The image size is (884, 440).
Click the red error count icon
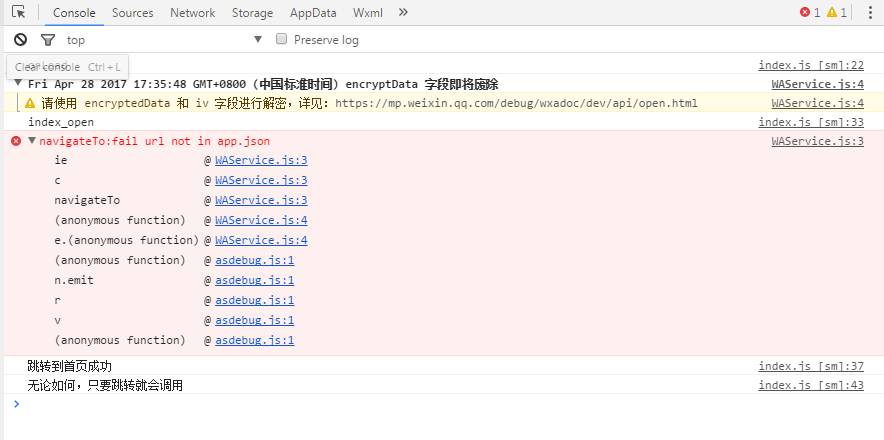(x=804, y=13)
